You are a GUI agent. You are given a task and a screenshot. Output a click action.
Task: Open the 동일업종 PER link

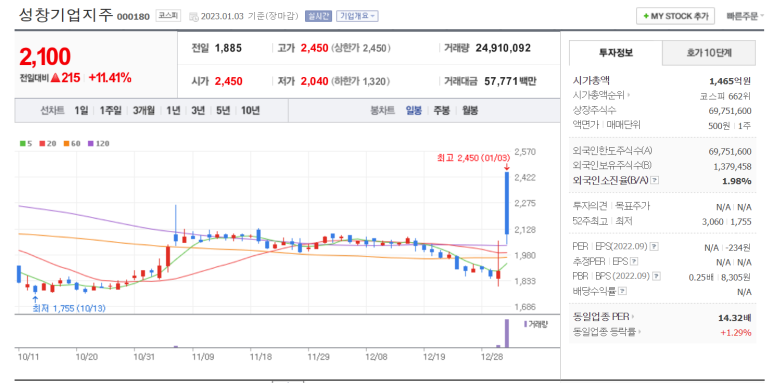pyautogui.click(x=604, y=317)
